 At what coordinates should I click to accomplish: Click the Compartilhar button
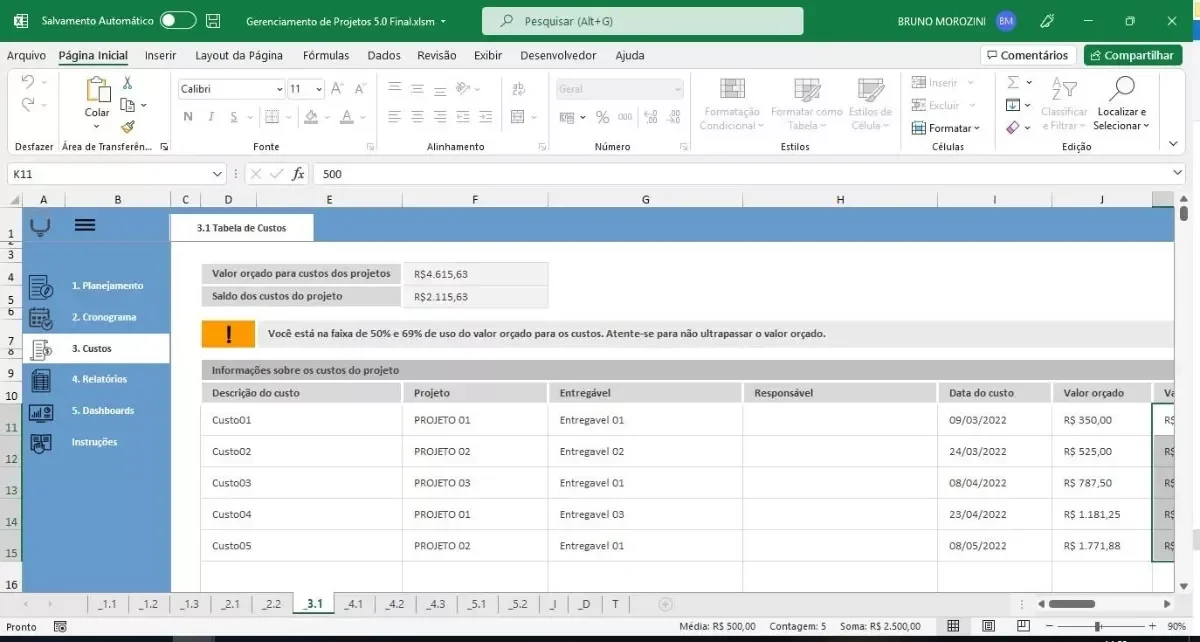(1133, 55)
